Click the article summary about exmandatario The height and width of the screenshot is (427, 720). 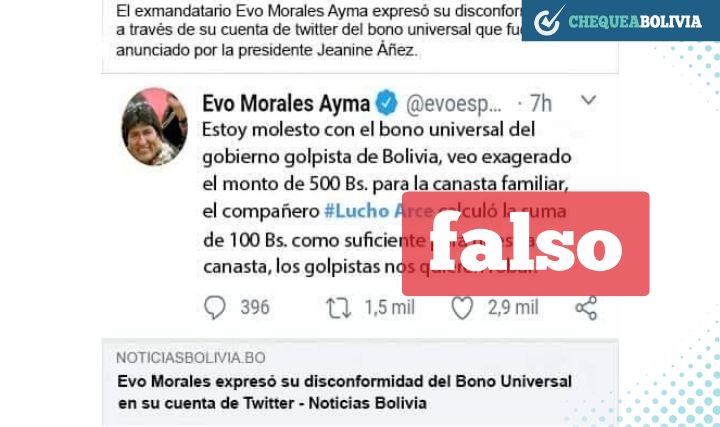(319, 30)
